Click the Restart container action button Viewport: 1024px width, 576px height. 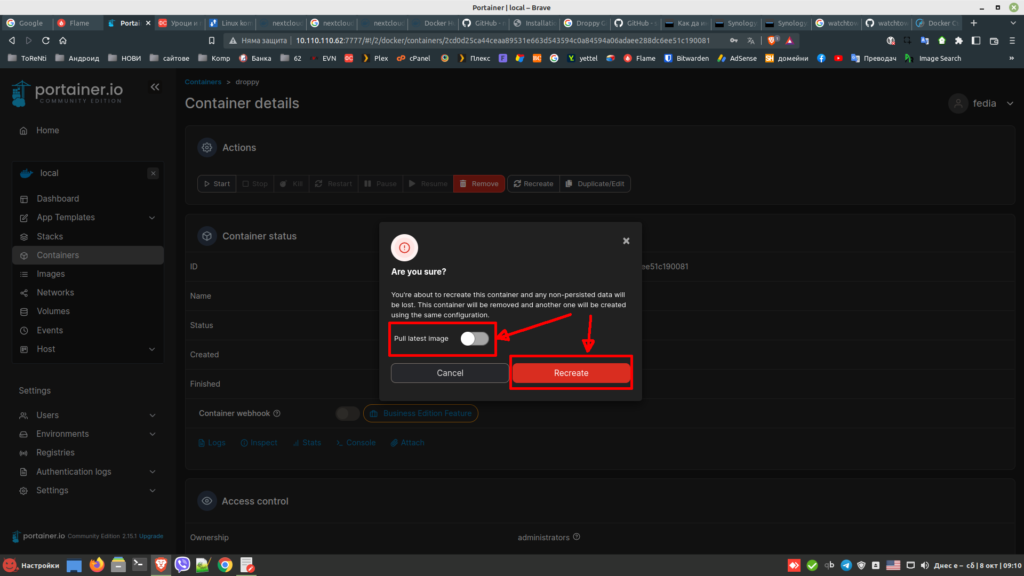point(333,184)
